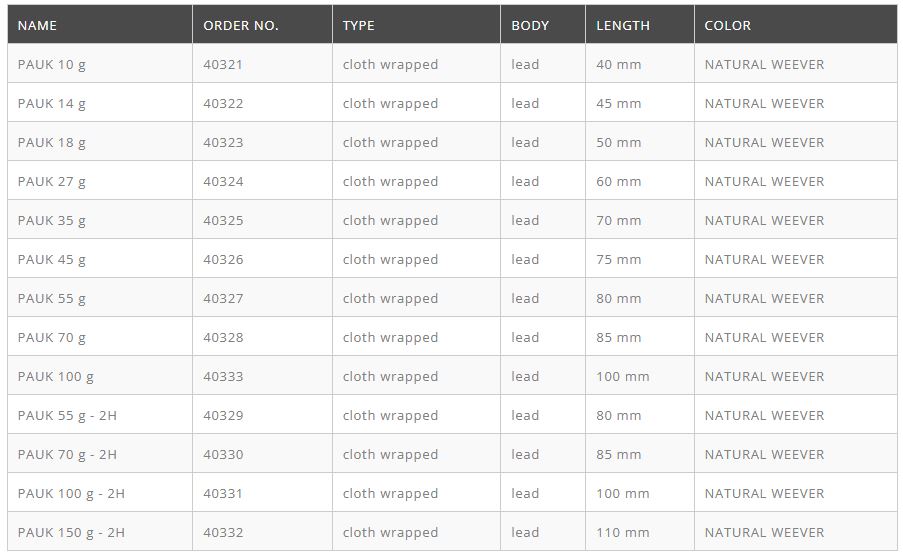
Task: Click order number 40332
Action: (x=223, y=532)
